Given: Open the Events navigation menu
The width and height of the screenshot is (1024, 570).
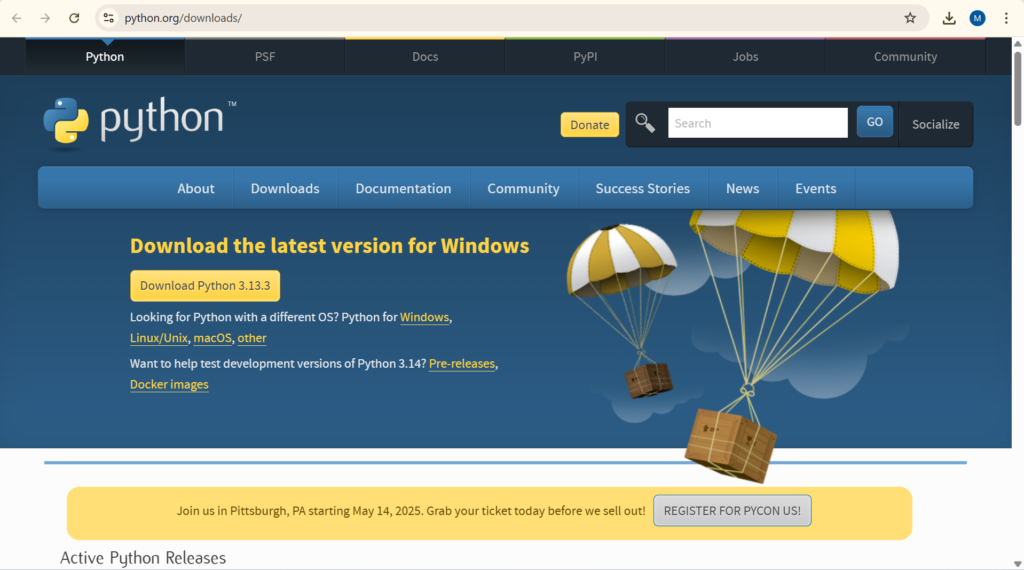Looking at the screenshot, I should click(815, 188).
